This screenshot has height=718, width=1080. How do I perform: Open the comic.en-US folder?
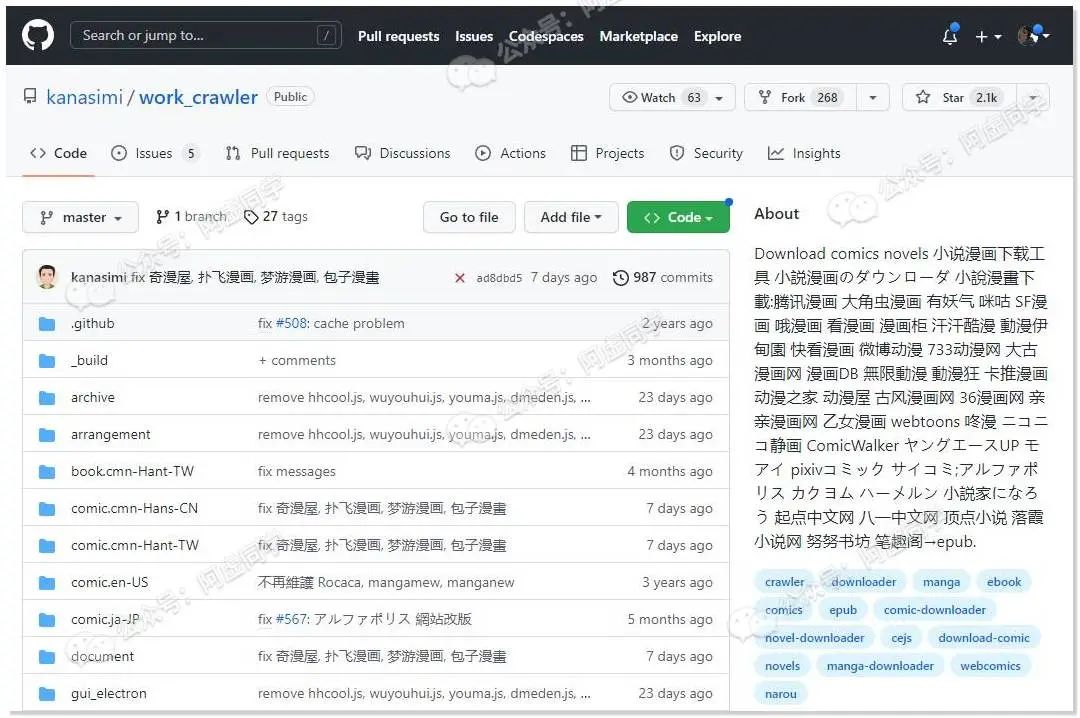pos(110,582)
